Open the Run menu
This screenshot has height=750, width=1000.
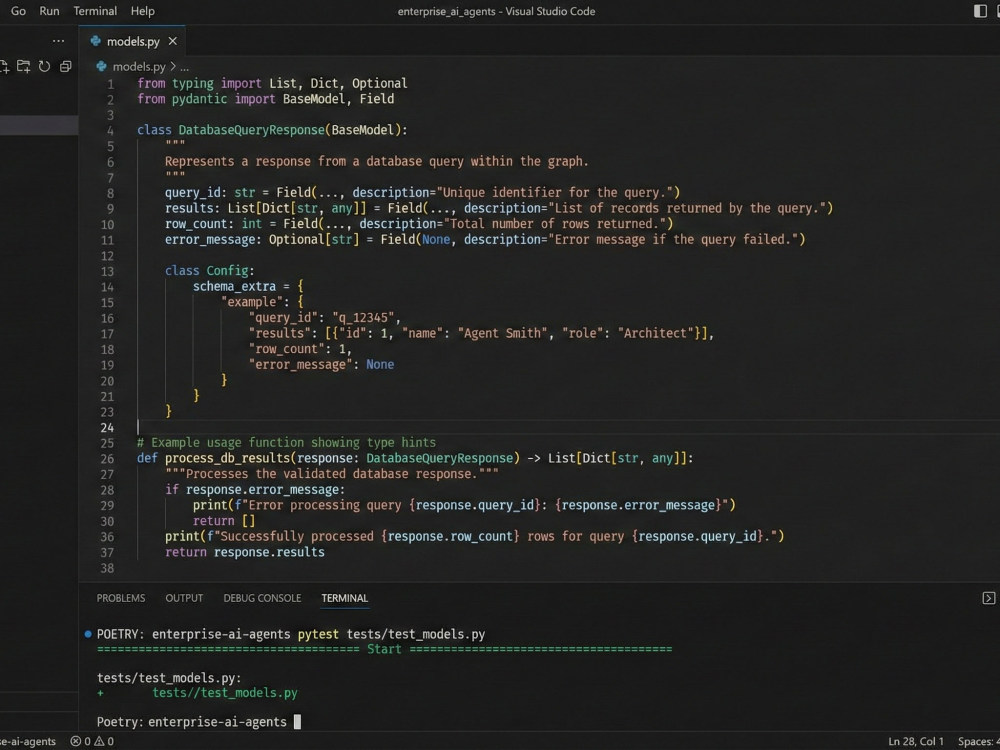49,11
